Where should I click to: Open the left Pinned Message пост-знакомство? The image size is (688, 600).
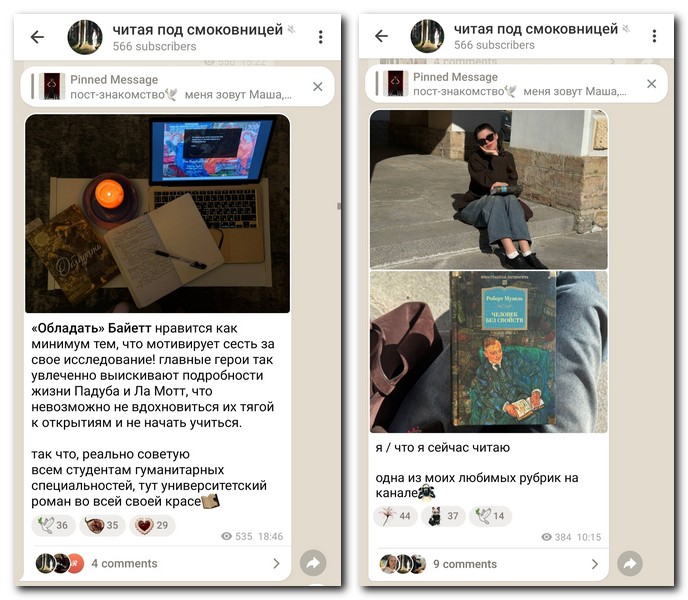point(169,86)
